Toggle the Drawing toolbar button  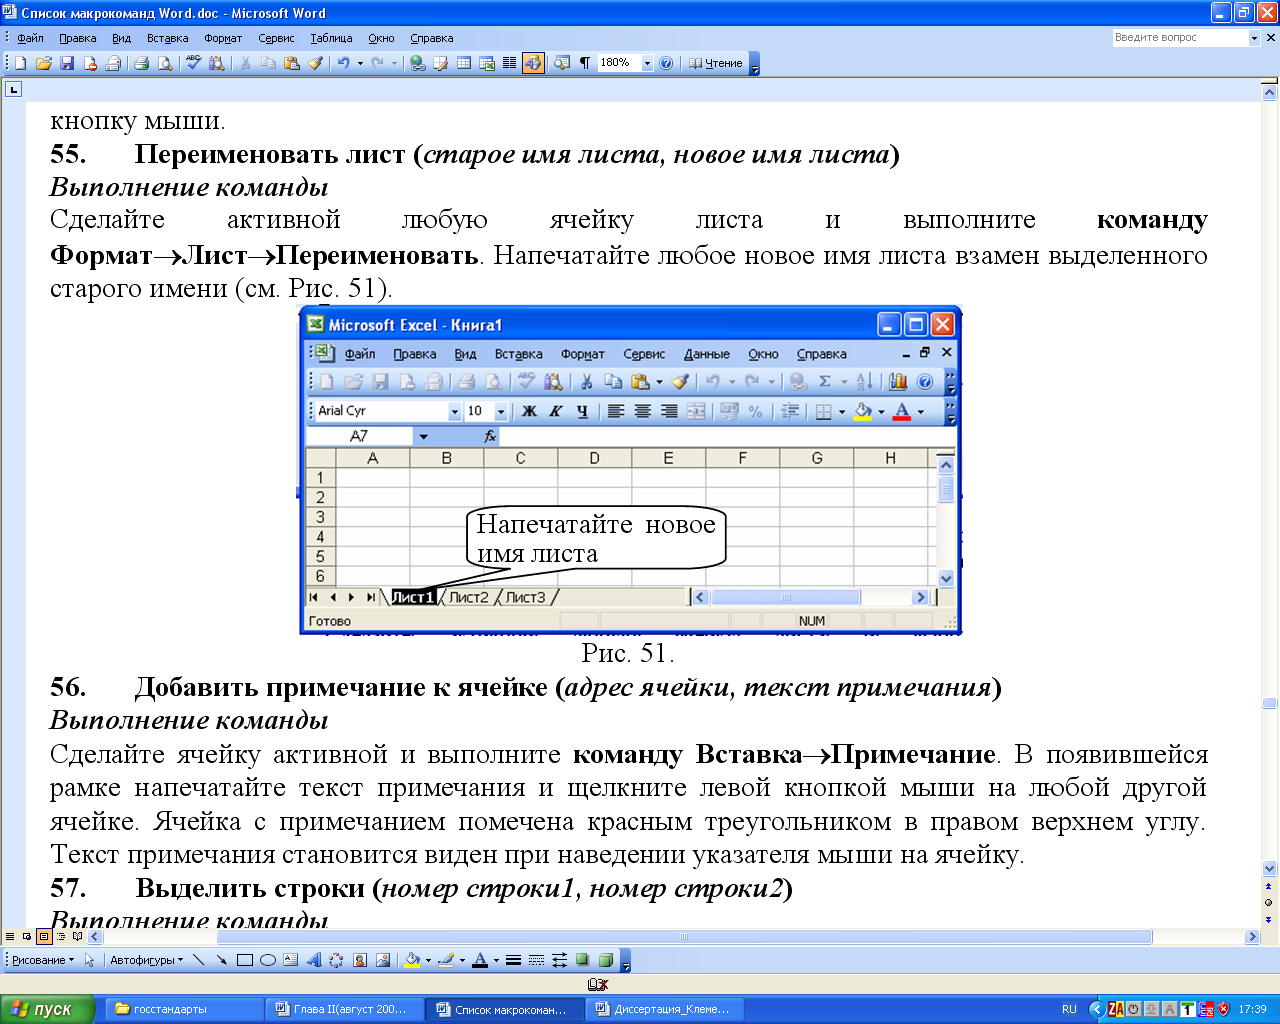[x=533, y=63]
